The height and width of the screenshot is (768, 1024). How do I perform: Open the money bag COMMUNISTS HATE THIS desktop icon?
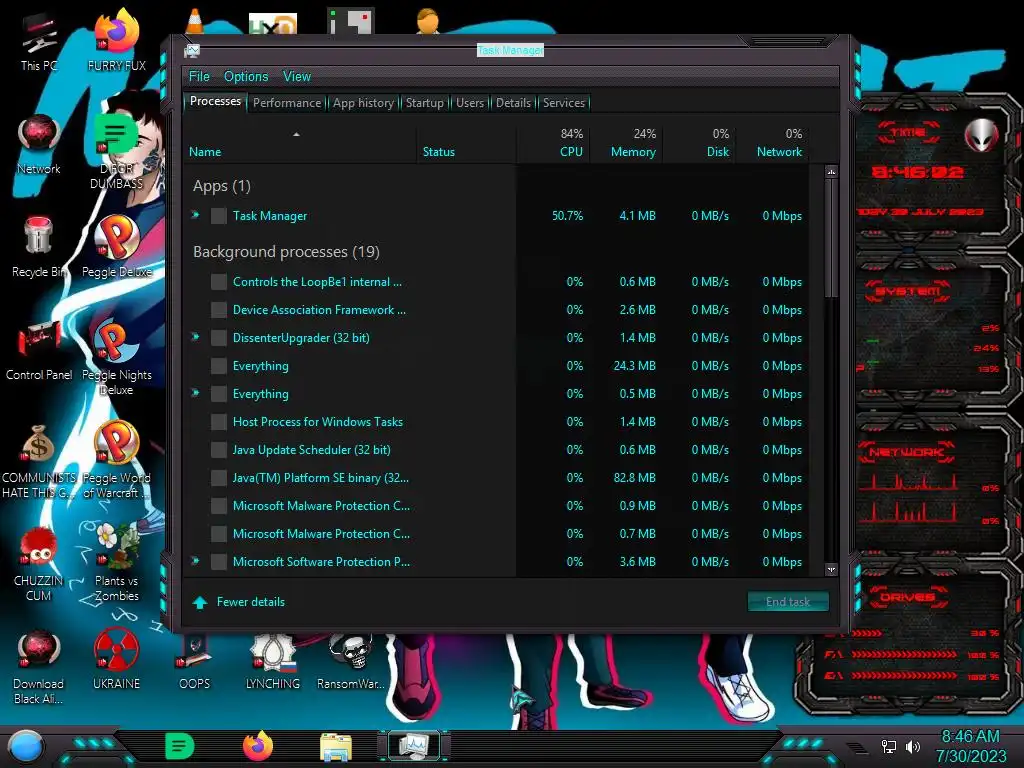click(39, 461)
